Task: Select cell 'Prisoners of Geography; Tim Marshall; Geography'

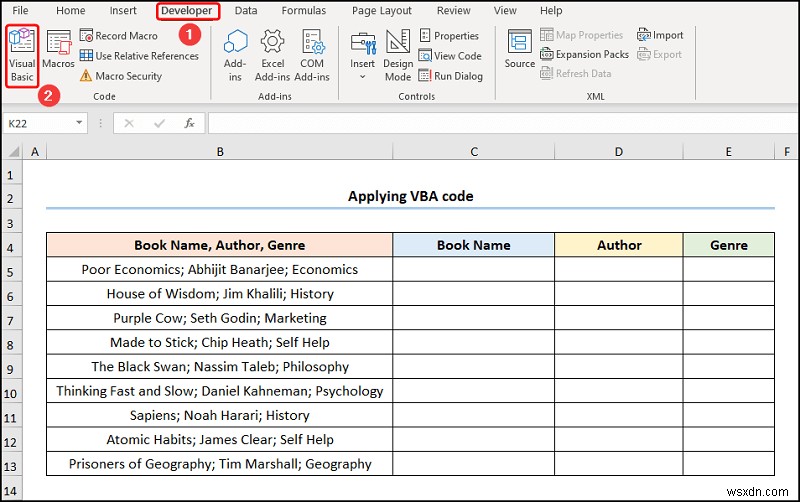Action: (220, 464)
